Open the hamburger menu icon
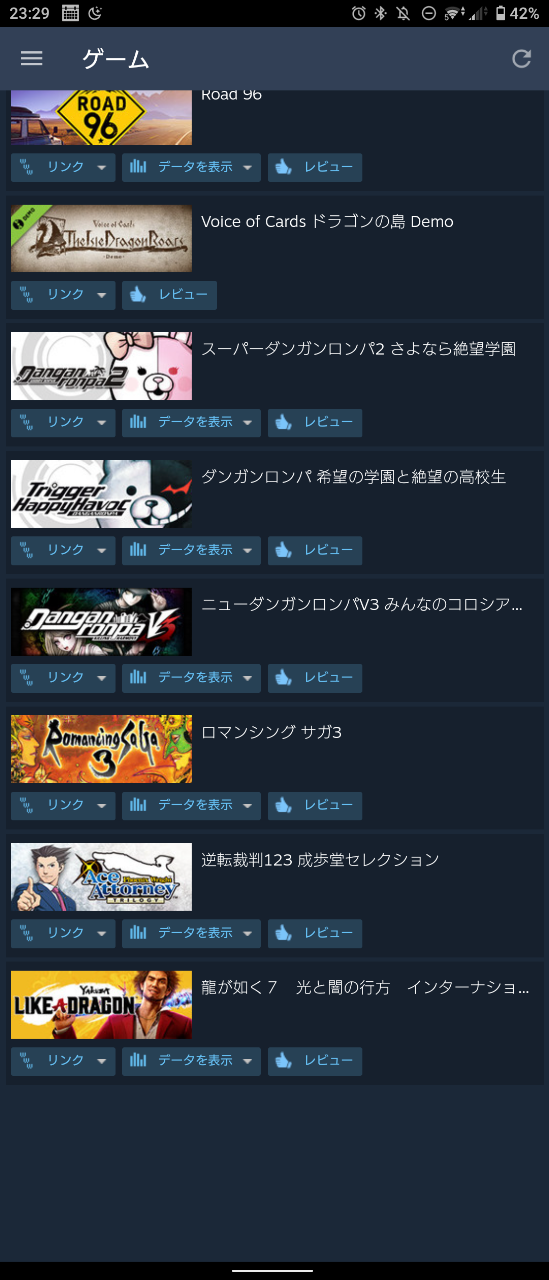 (x=32, y=58)
